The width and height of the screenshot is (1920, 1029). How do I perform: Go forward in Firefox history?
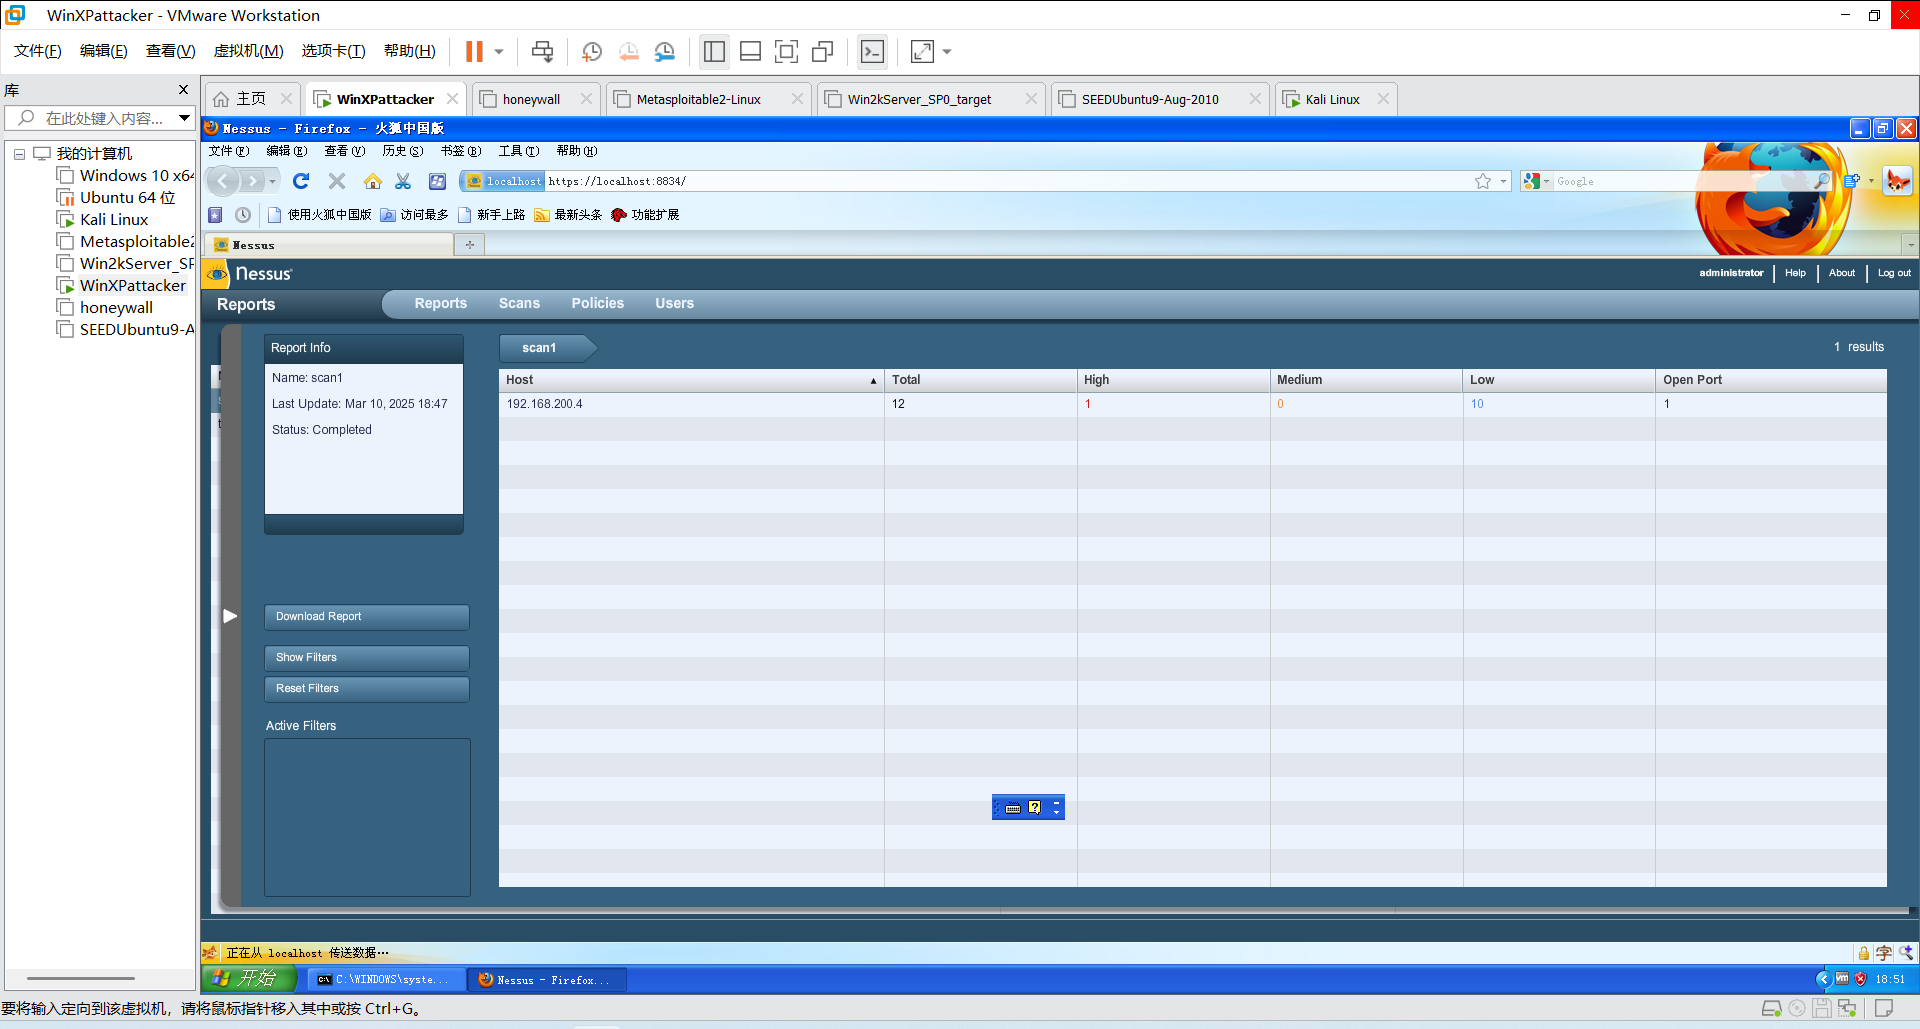click(x=252, y=181)
